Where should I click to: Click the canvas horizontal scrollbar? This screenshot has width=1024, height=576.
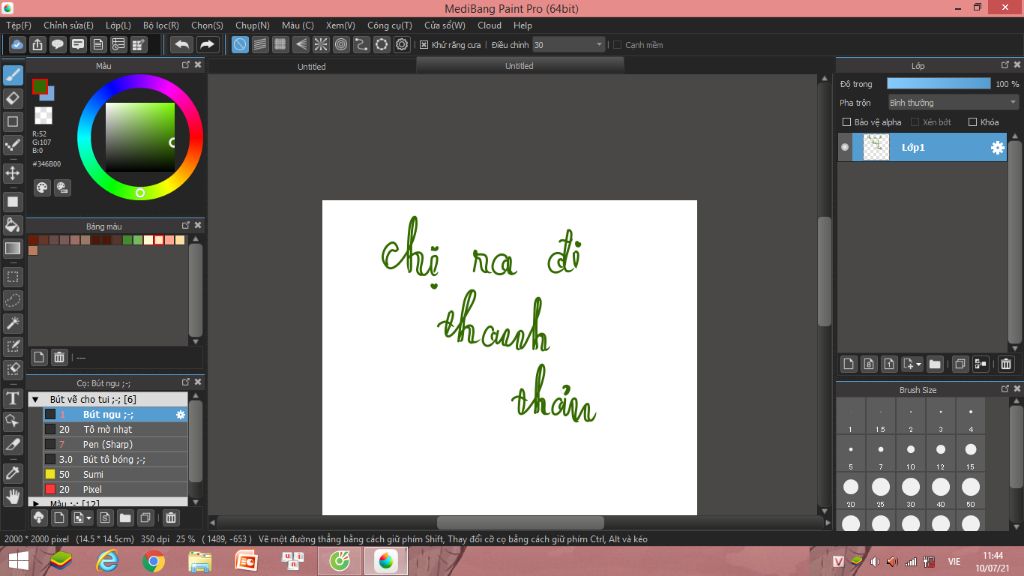pyautogui.click(x=520, y=522)
